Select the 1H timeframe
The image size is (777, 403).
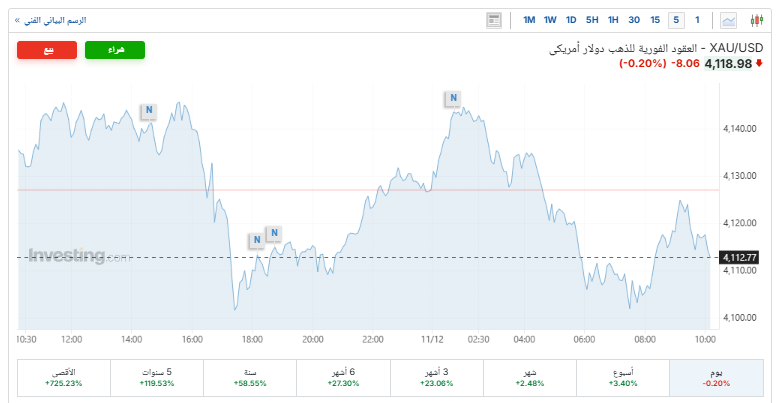(613, 20)
